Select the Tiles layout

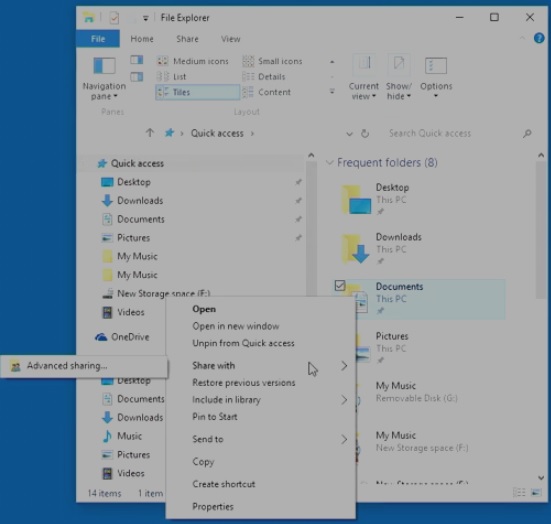tap(197, 92)
